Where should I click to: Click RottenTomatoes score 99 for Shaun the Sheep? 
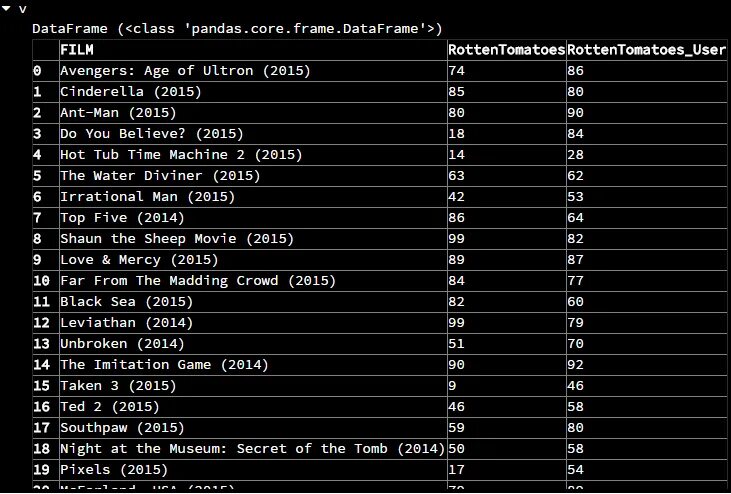507,239
